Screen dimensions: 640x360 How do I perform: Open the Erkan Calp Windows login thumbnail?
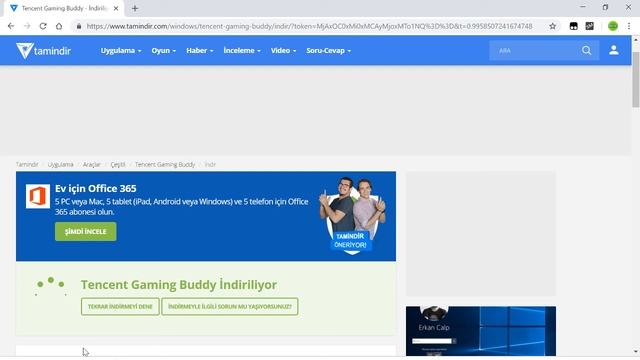tap(481, 331)
